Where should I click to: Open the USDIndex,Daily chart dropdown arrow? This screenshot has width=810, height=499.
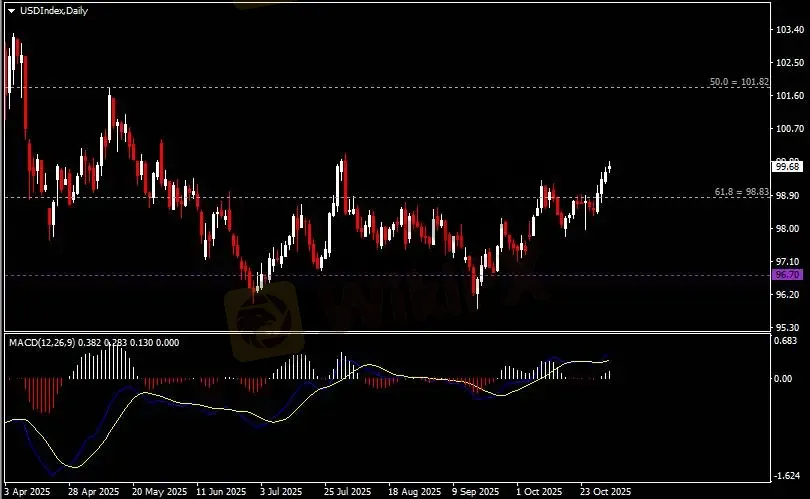(11, 11)
